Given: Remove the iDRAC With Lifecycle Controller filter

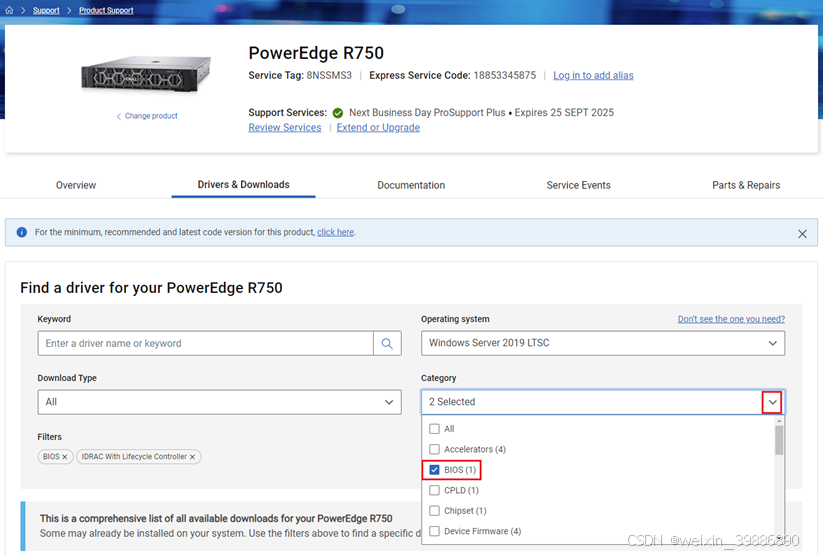Looking at the screenshot, I should (193, 457).
